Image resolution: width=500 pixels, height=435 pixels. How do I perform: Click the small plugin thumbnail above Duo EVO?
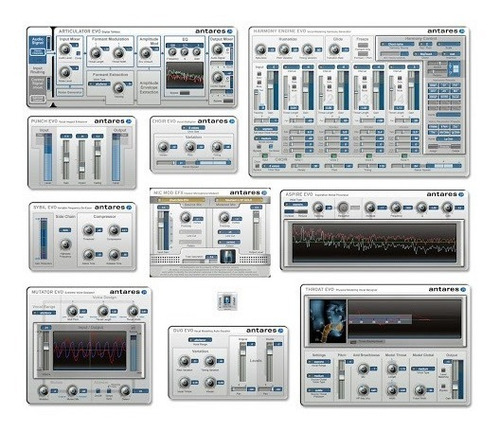(x=227, y=301)
